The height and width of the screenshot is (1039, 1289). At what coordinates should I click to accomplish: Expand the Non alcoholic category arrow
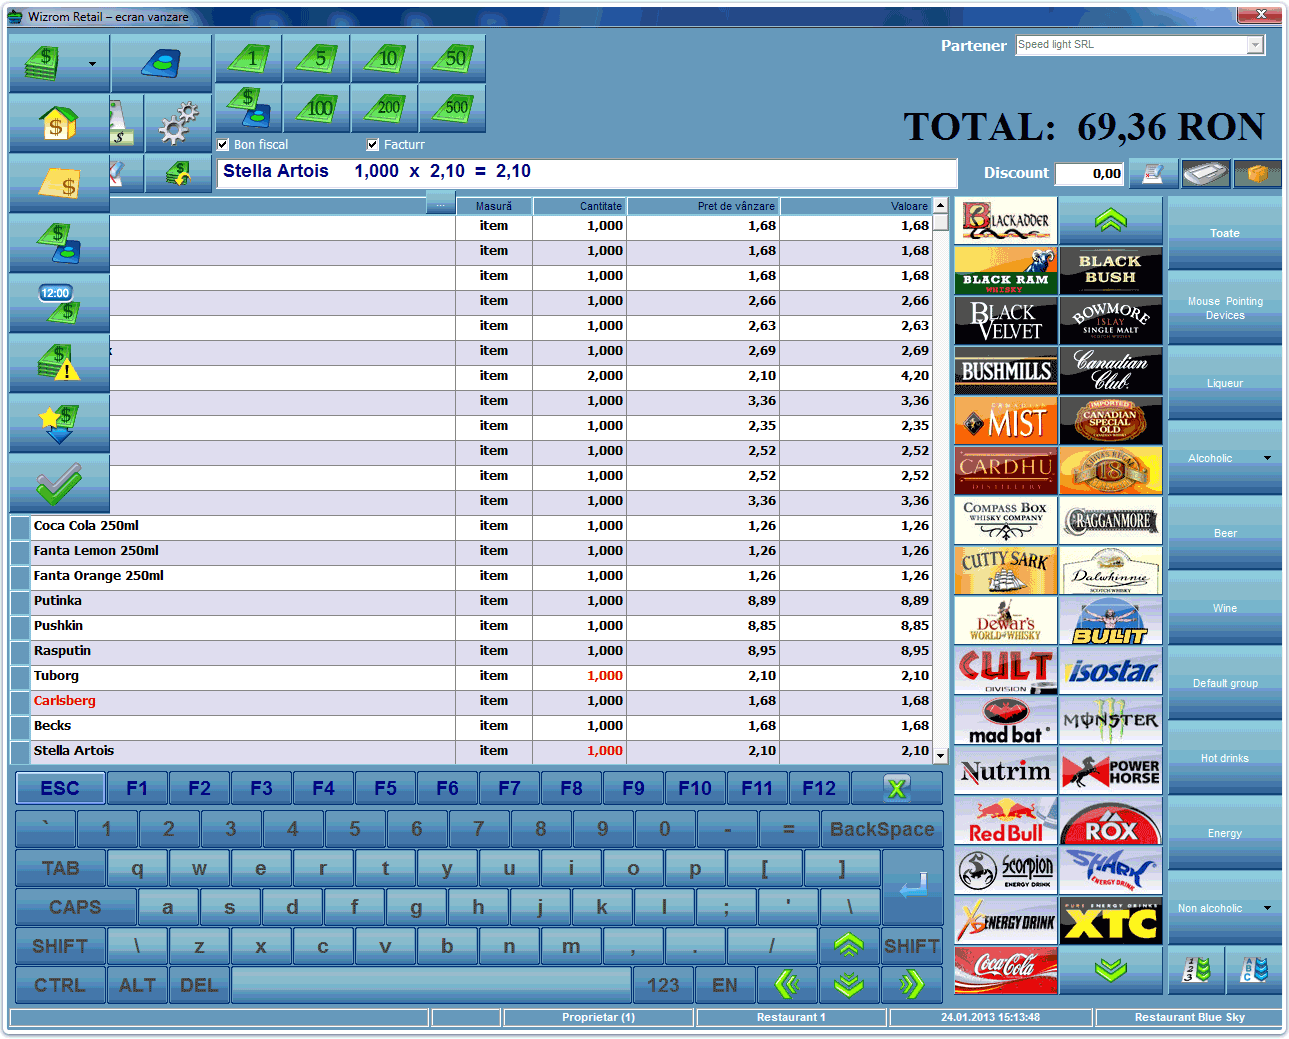click(x=1267, y=908)
